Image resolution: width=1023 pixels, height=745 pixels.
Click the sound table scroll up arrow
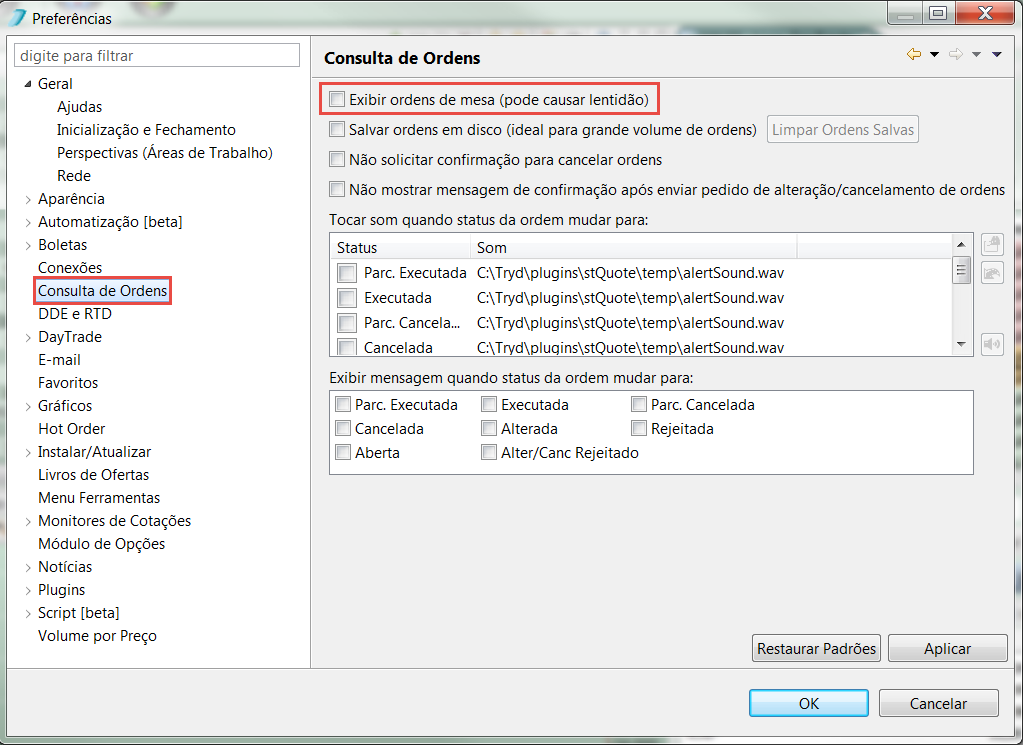tap(960, 245)
